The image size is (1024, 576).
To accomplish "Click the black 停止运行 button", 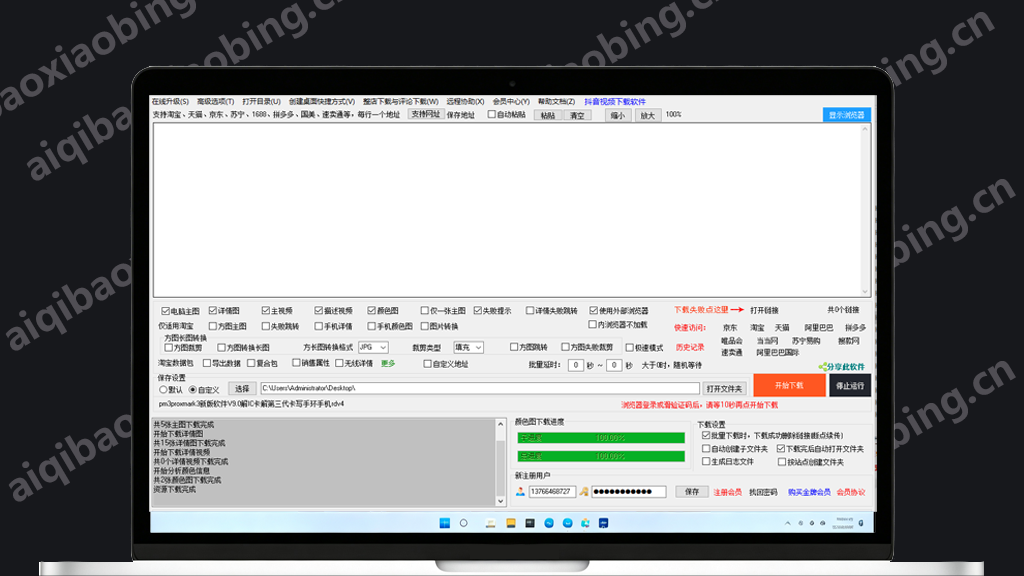I will (x=850, y=386).
